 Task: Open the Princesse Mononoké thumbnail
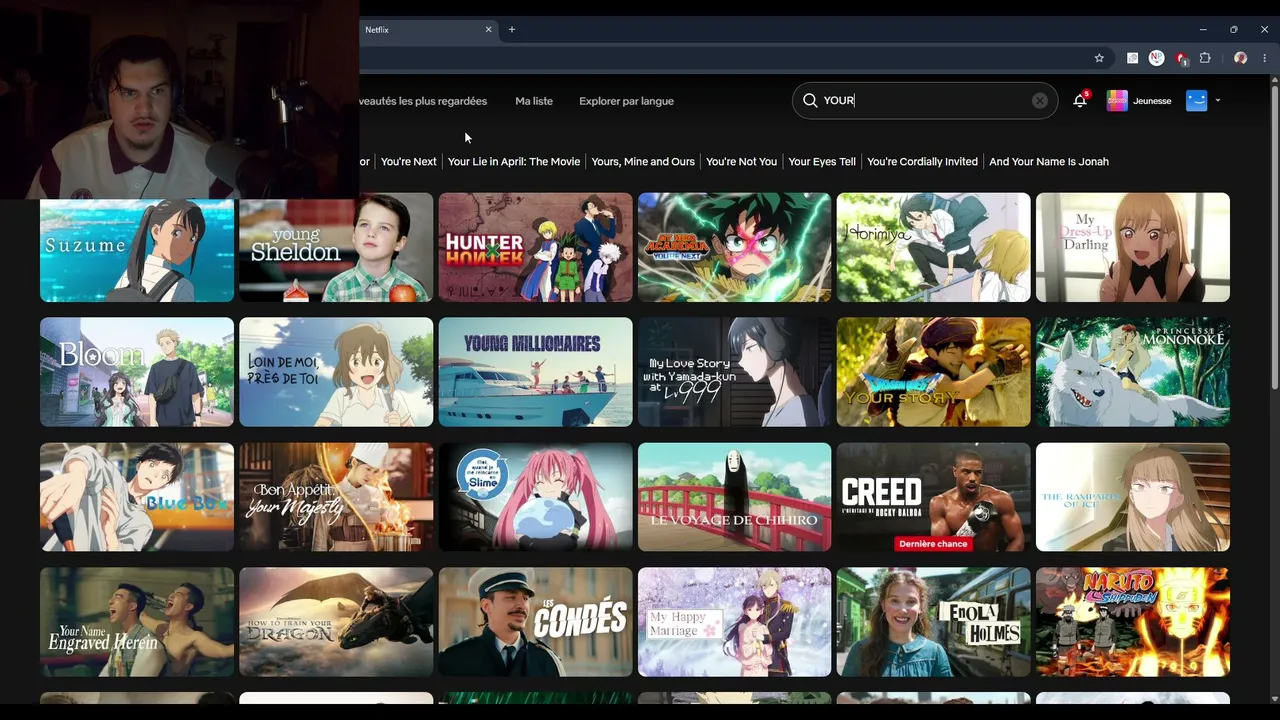1133,372
